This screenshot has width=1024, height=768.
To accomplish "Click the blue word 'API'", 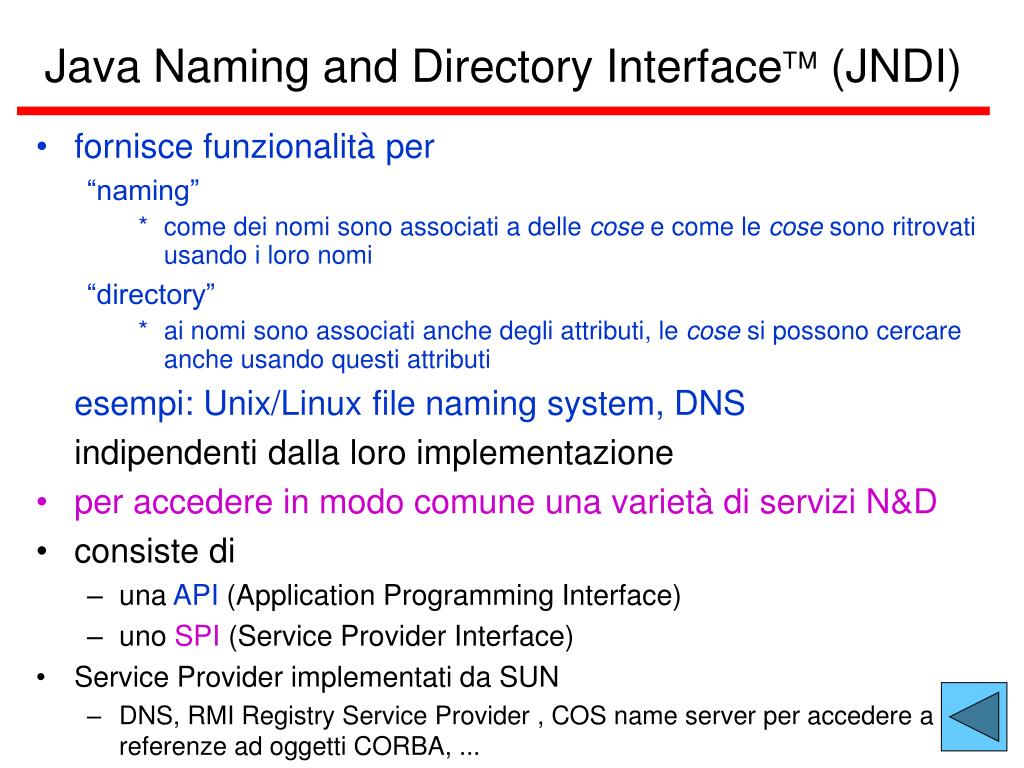I will click(195, 595).
